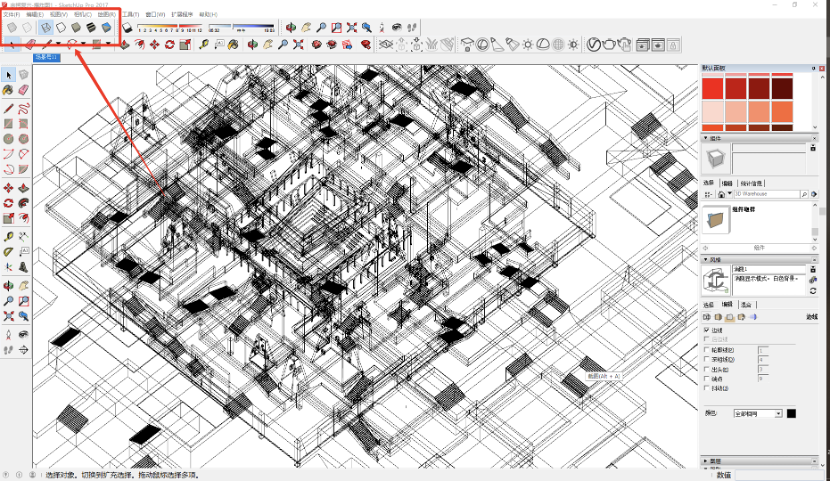Open the Rectangle tool dropdown arrow in top toolbar
830x482 pixels.
click(x=109, y=44)
